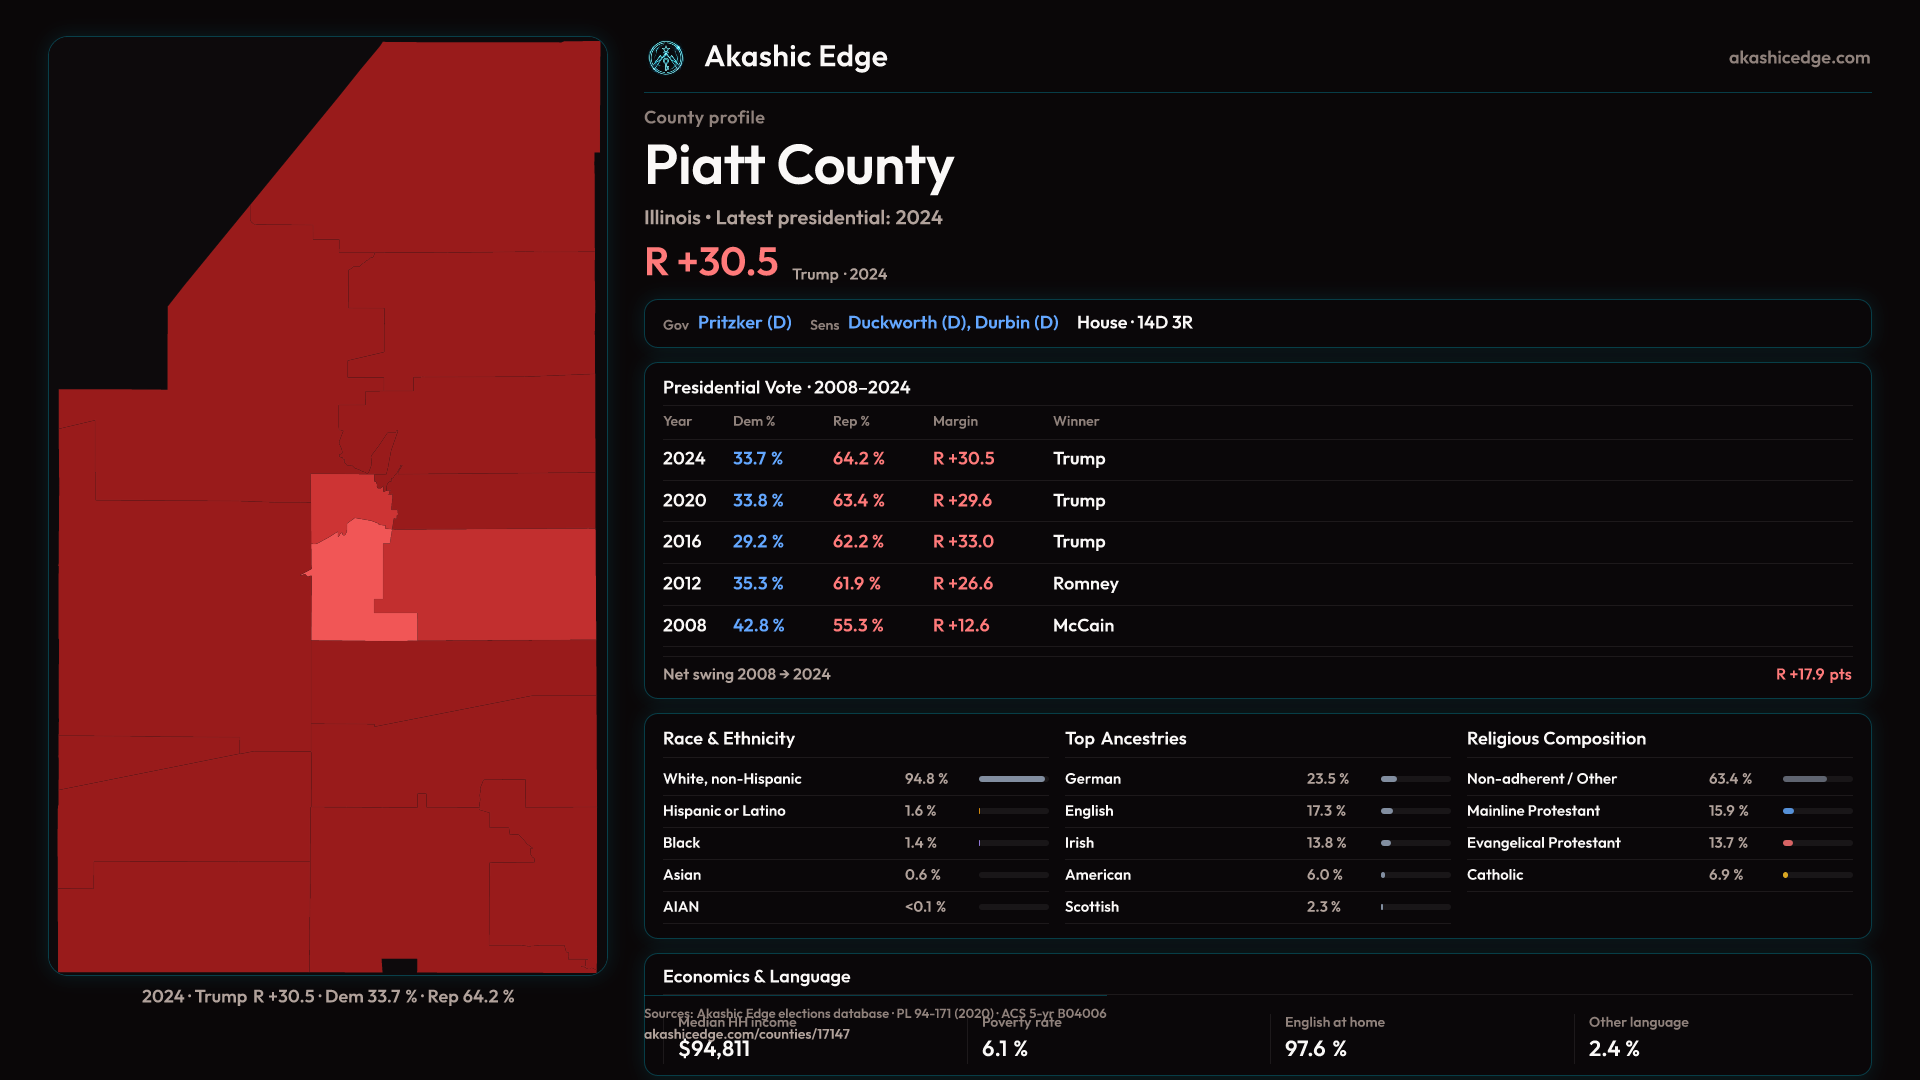Viewport: 1920px width, 1080px height.
Task: Open the akashicedge.com link in header
Action: tap(1798, 58)
